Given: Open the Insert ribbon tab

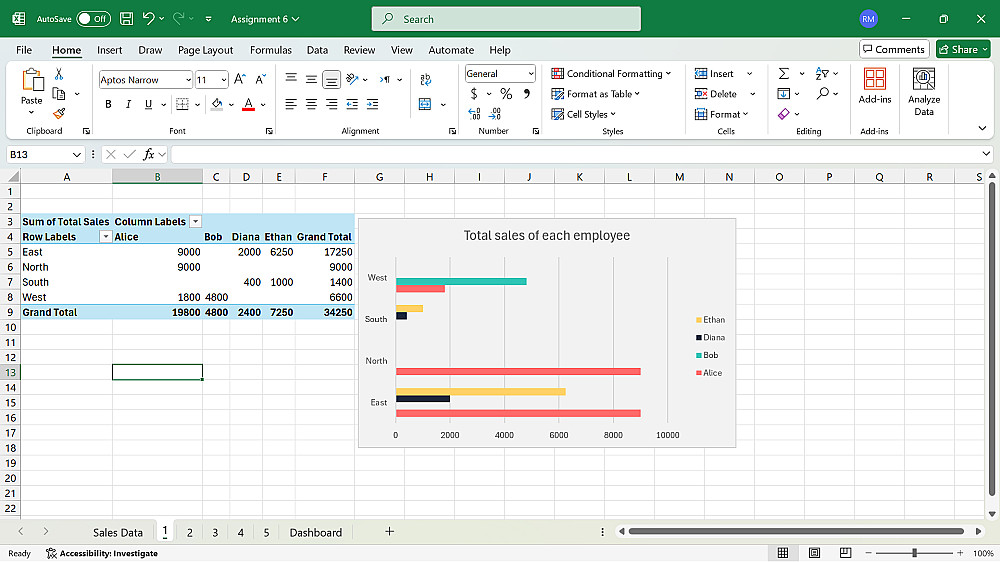Looking at the screenshot, I should tap(110, 50).
